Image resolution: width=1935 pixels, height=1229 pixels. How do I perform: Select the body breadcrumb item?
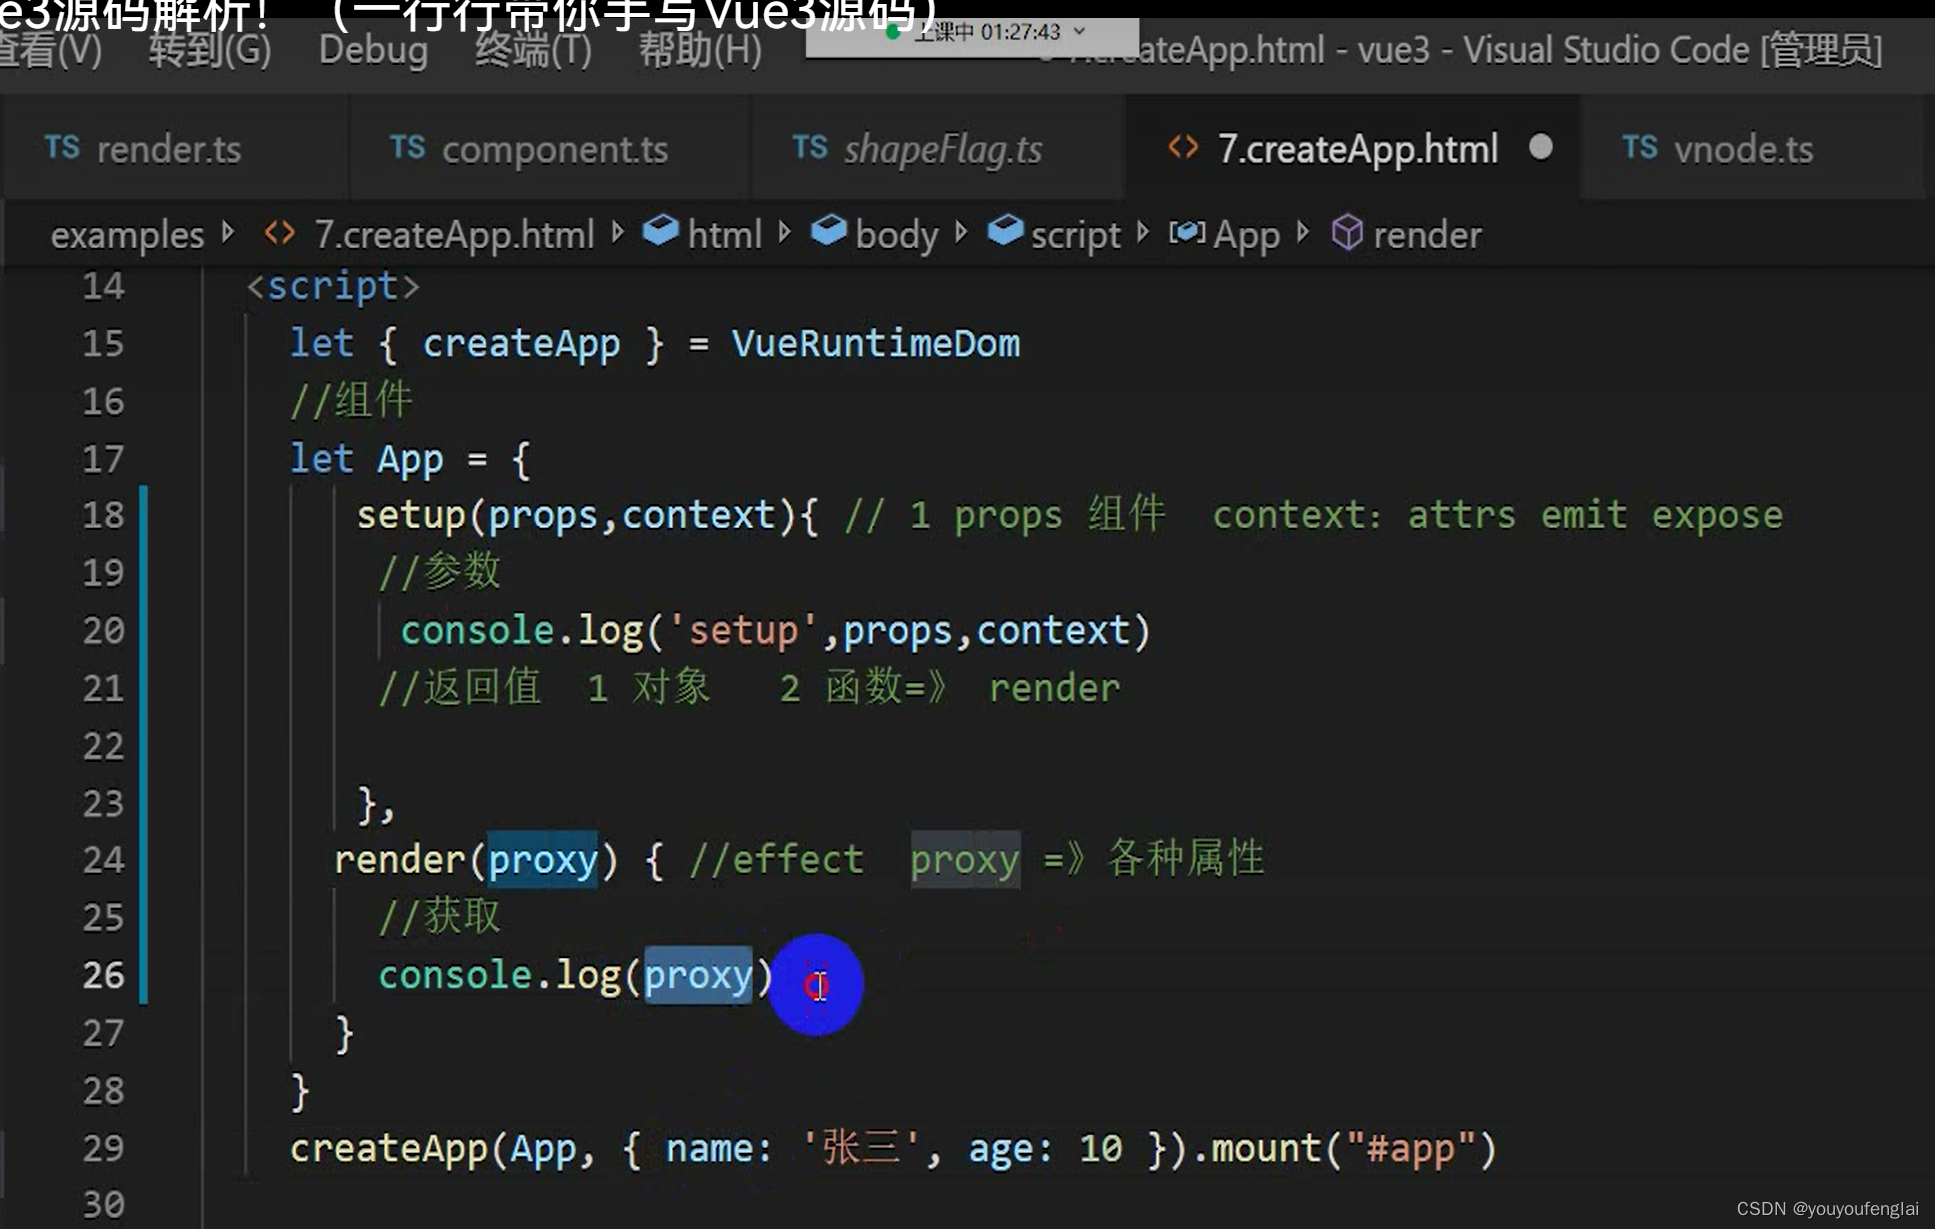pyautogui.click(x=896, y=235)
